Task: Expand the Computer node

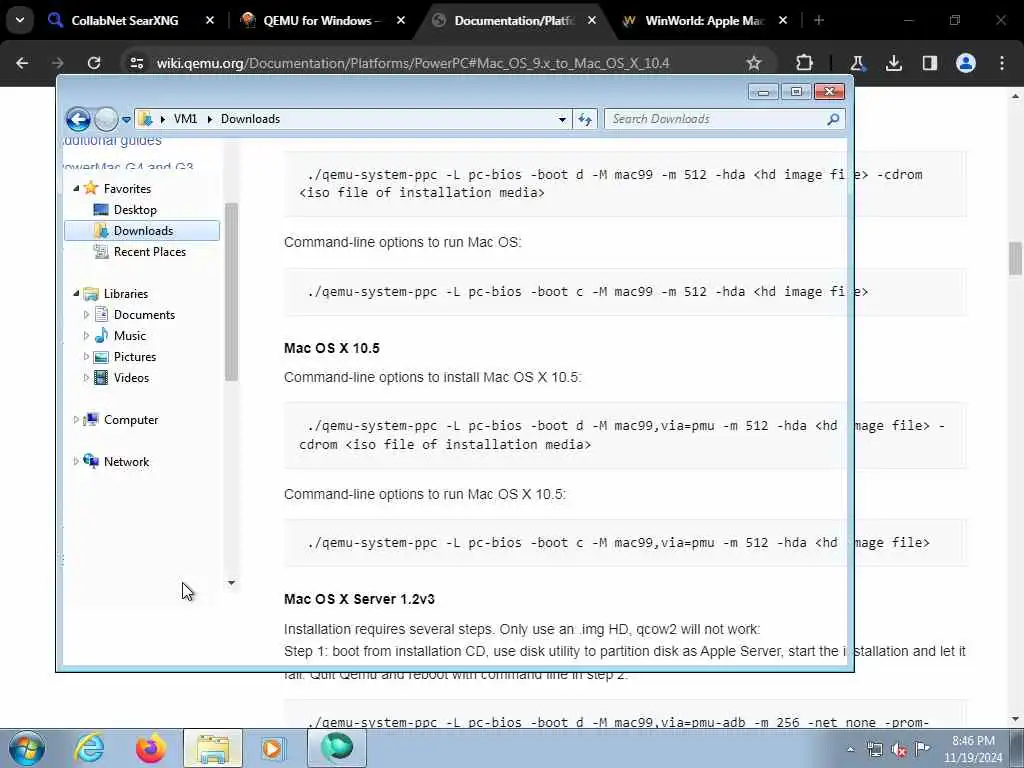Action: 76,419
